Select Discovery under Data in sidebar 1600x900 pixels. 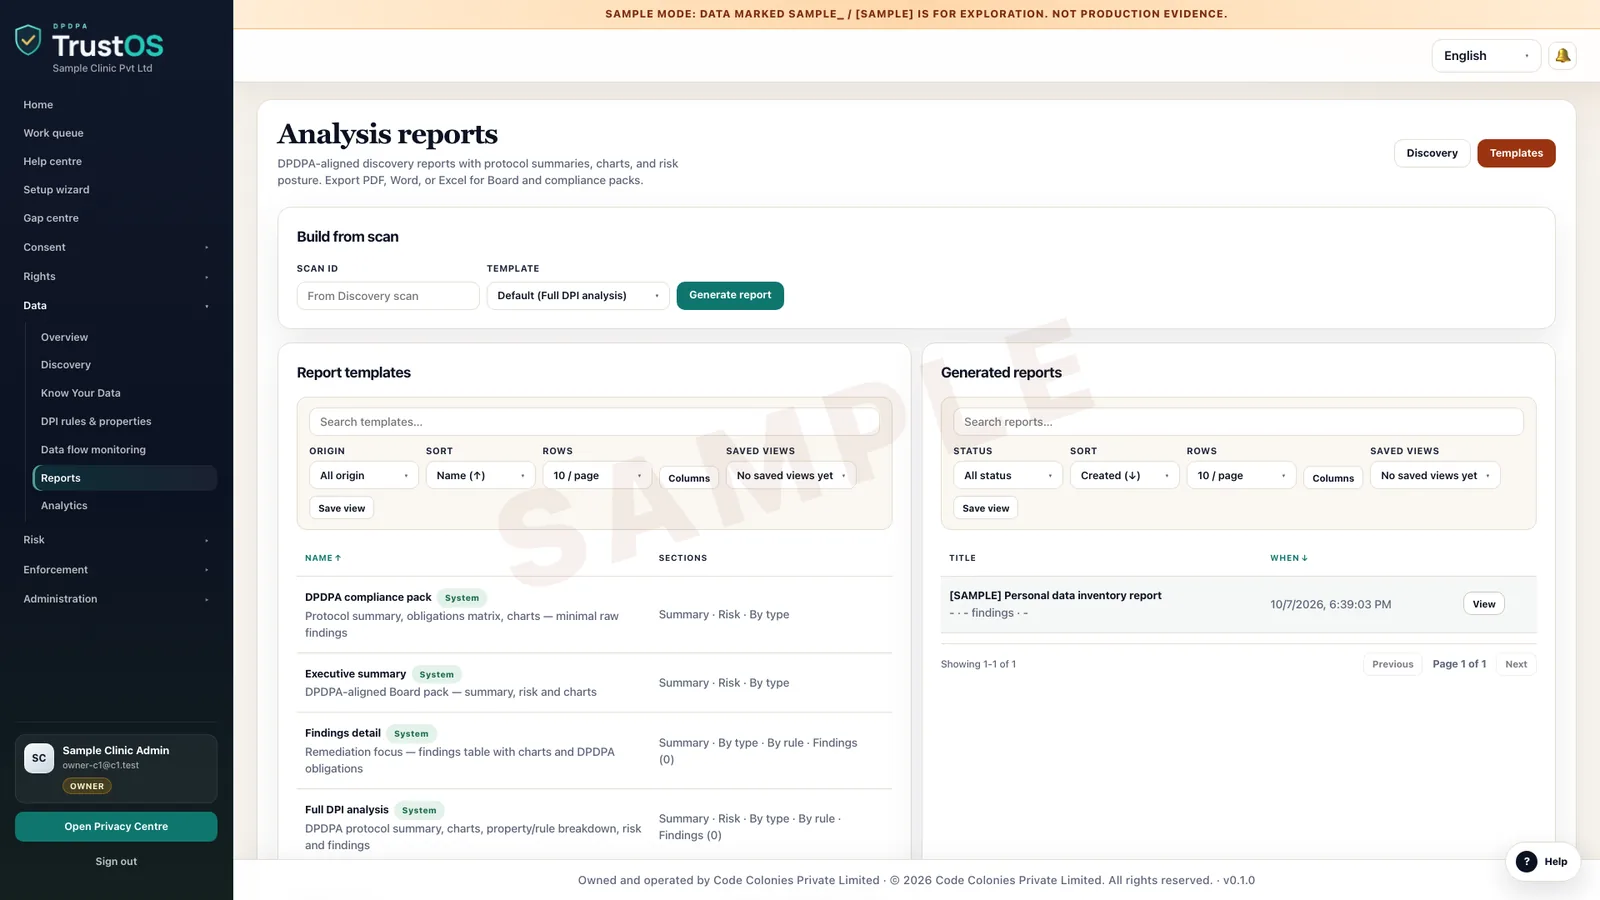coord(125,365)
